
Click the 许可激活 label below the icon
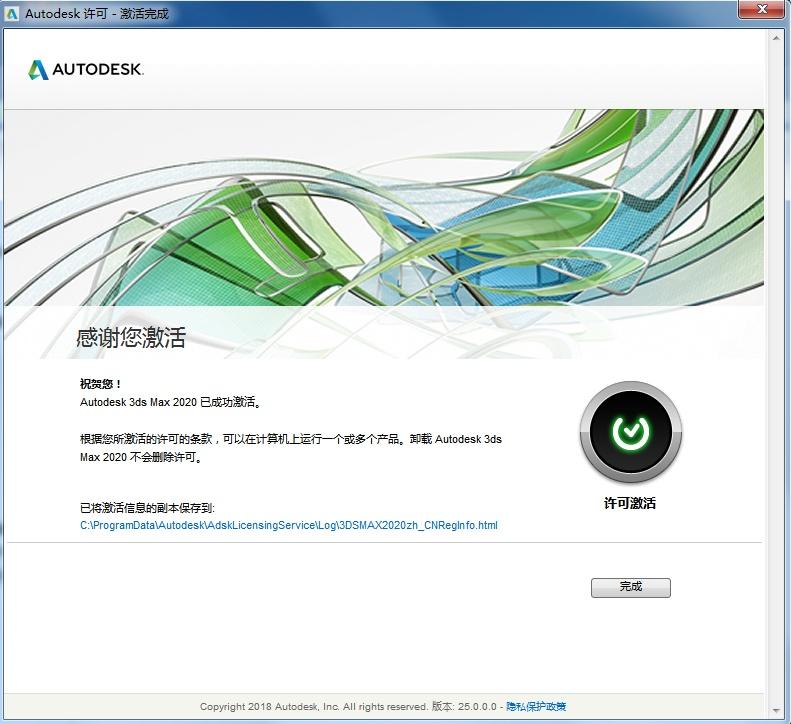pos(630,503)
